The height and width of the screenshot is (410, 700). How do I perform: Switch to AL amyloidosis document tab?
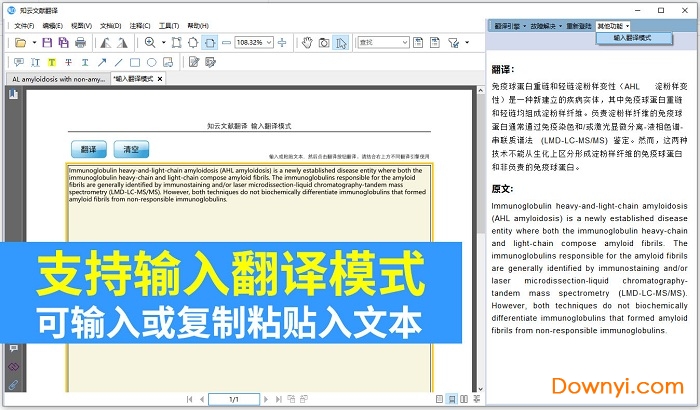pos(57,78)
